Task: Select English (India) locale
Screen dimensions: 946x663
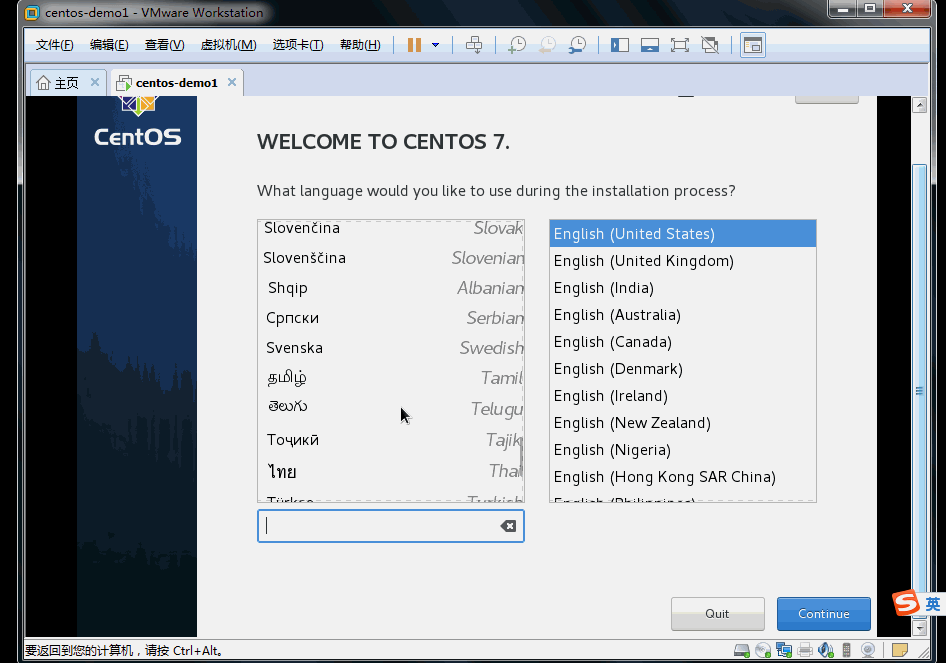Action: pyautogui.click(x=682, y=288)
